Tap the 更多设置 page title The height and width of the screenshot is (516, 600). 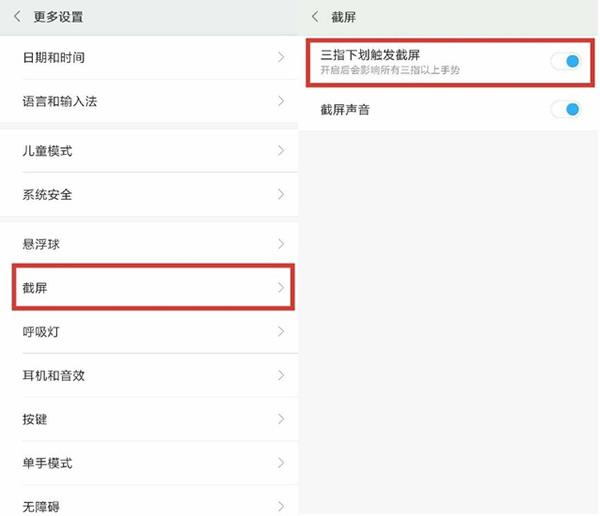(59, 17)
